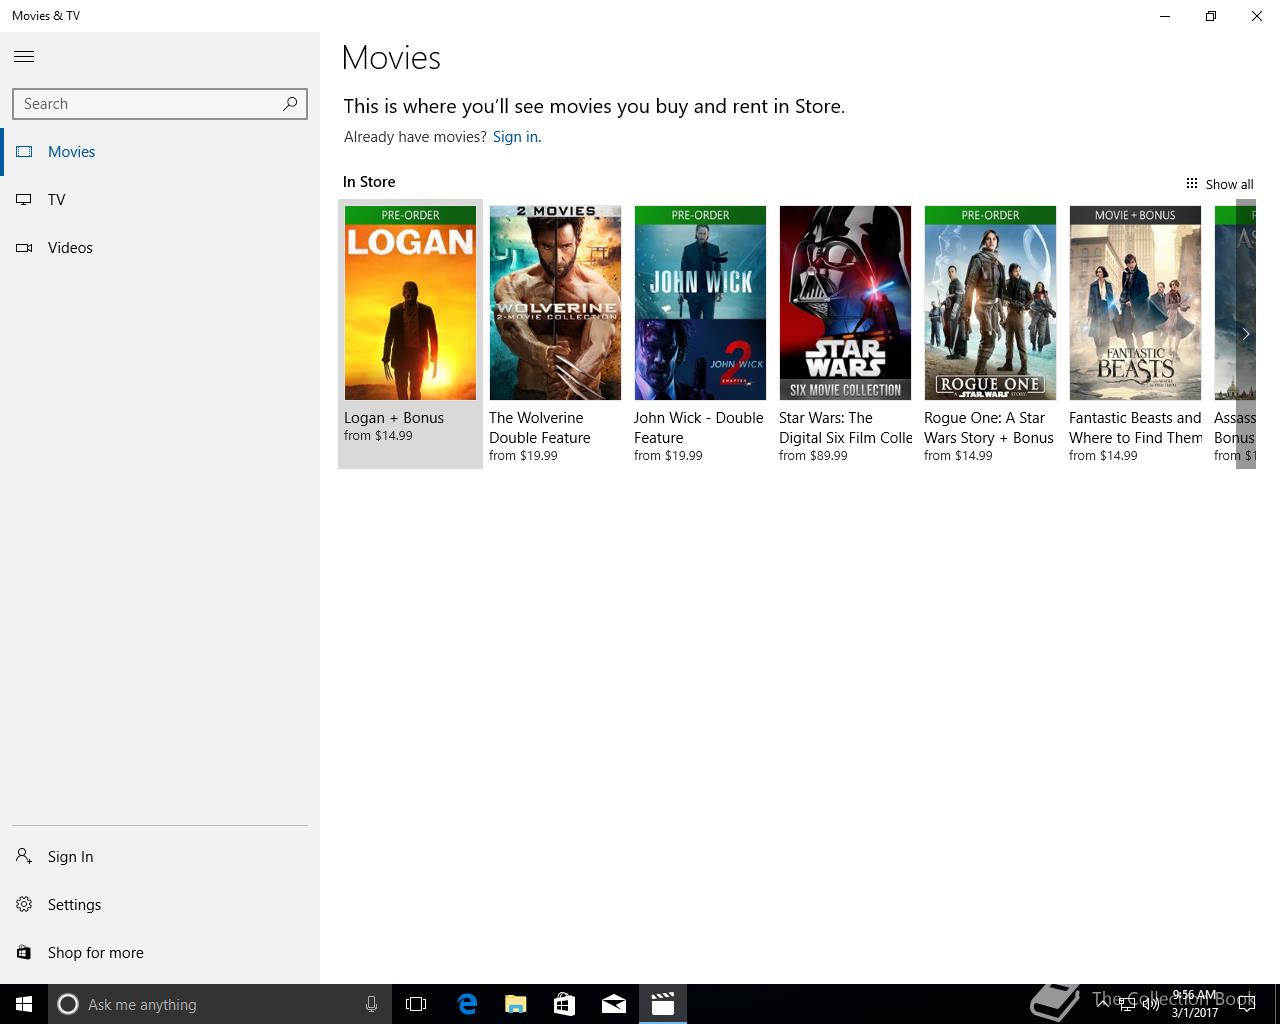Click the Movies film strip icon
This screenshot has width=1280, height=1024.
24,152
